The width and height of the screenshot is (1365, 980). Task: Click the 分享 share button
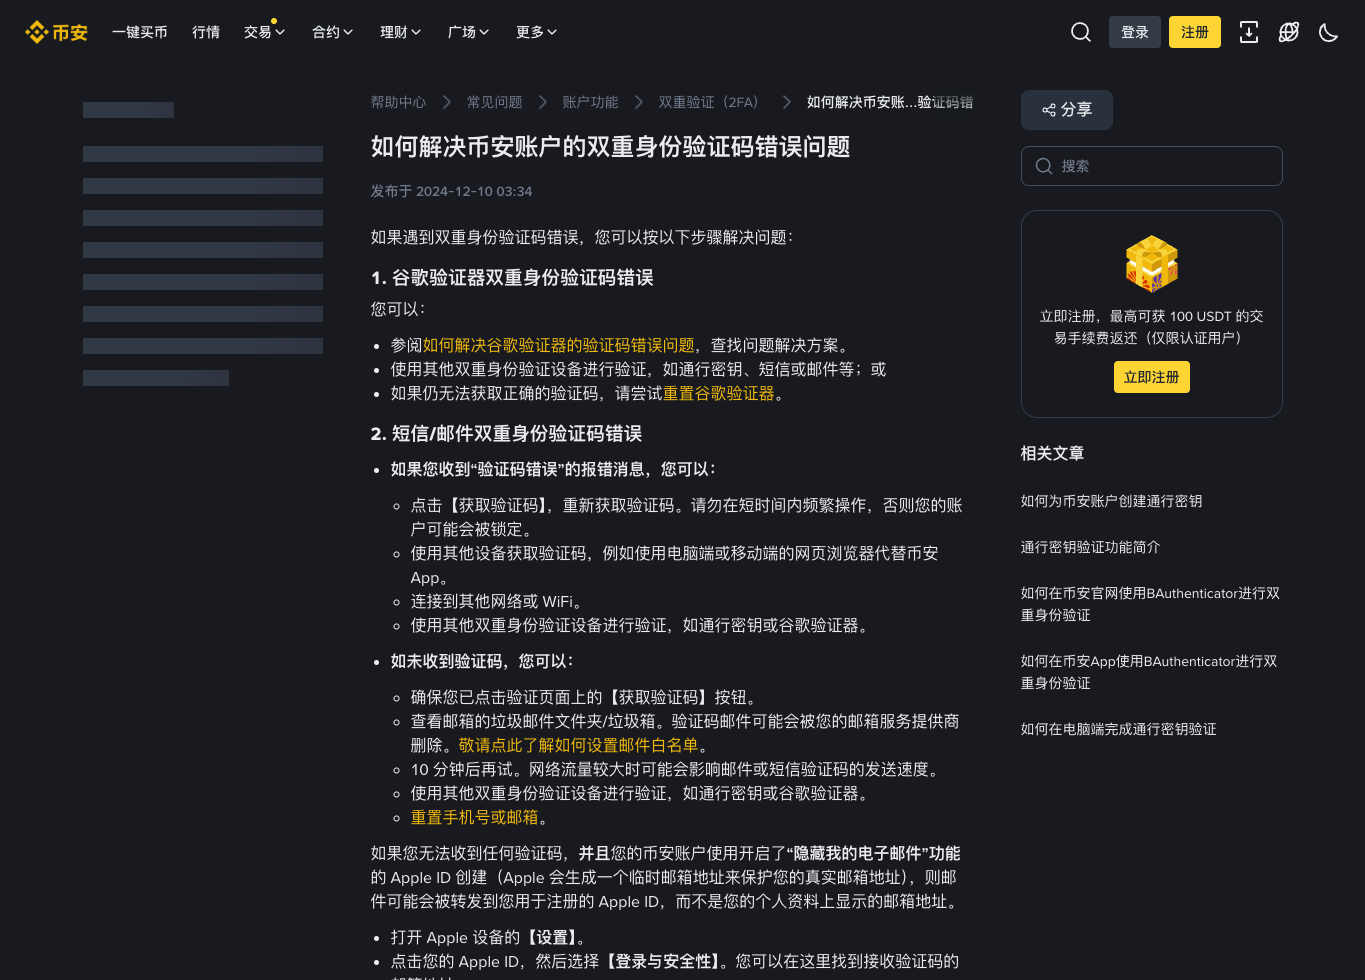tap(1067, 110)
